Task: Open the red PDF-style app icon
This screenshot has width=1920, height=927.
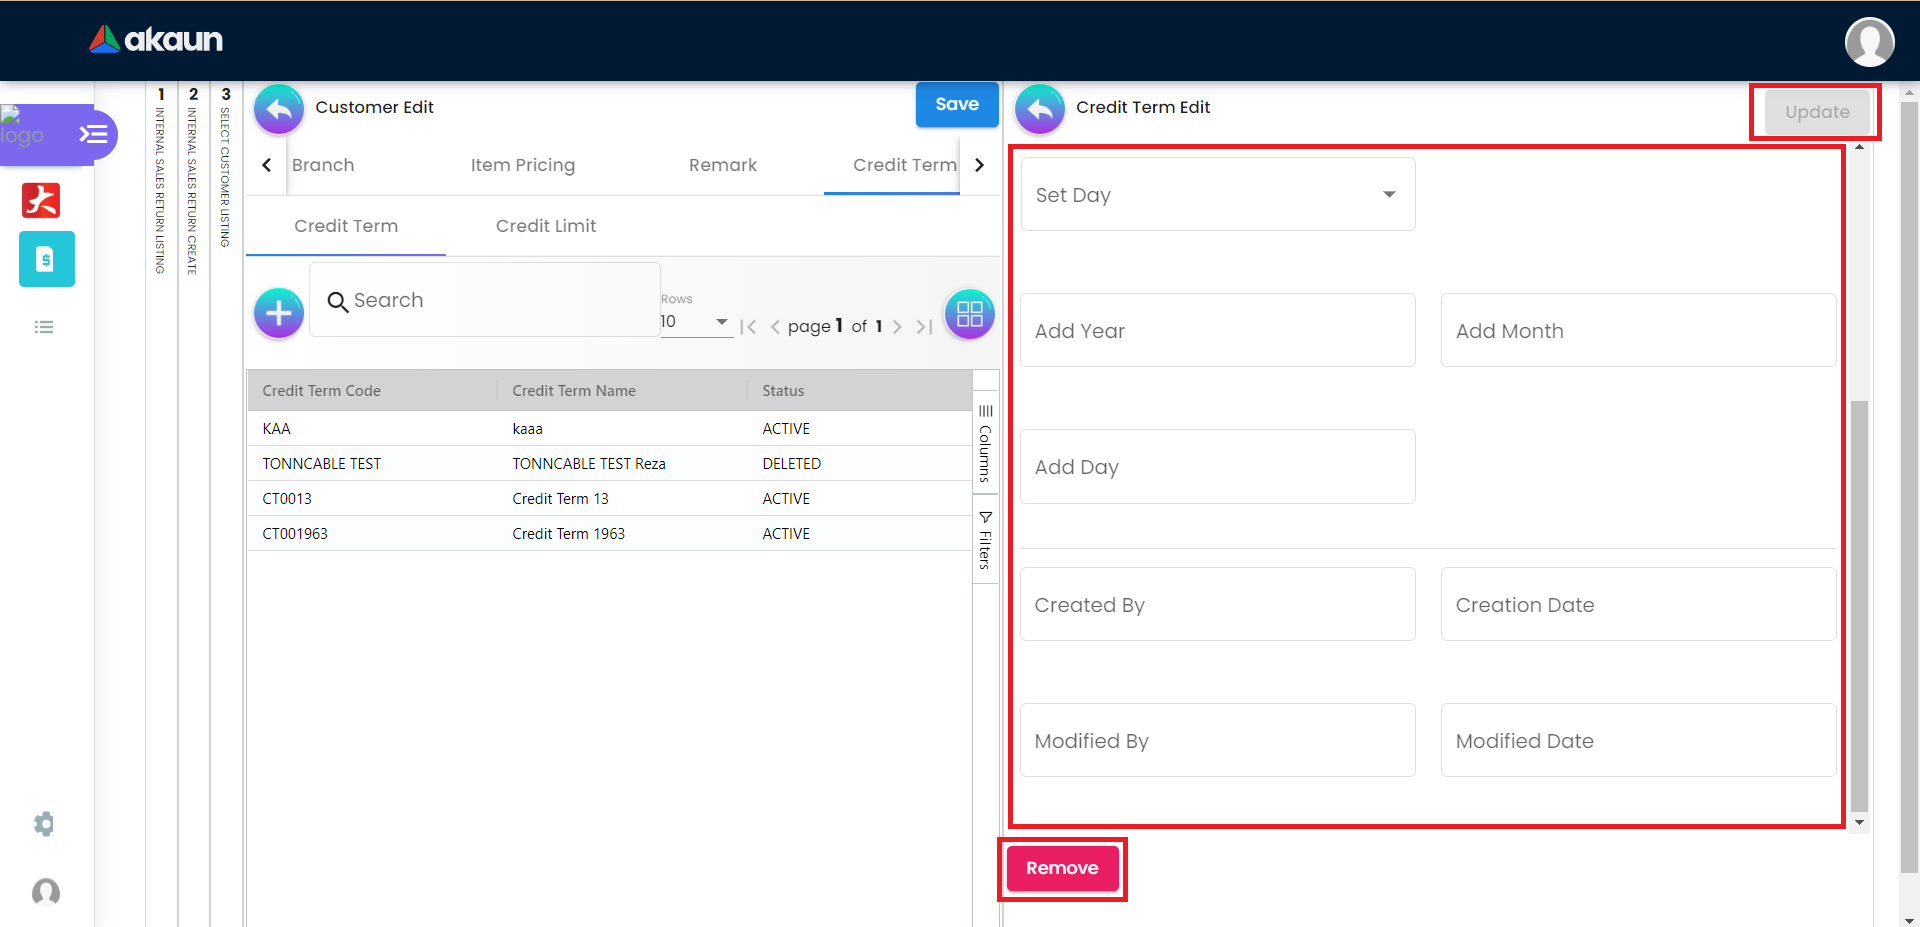Action: tap(41, 200)
